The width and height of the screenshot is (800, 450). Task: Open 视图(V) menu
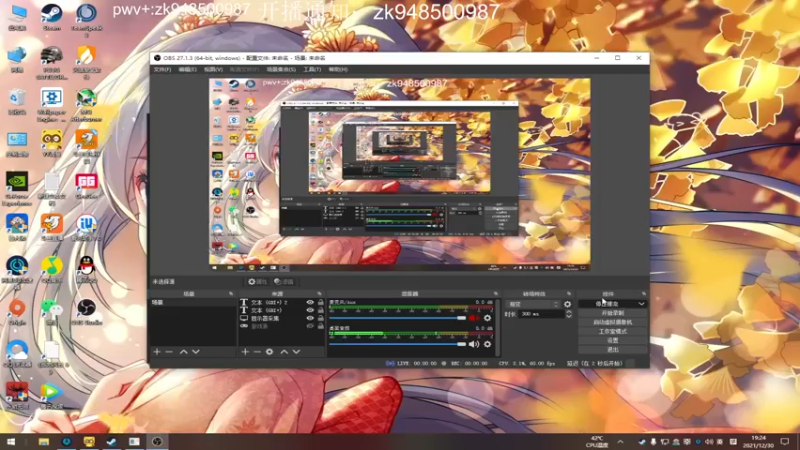[x=213, y=69]
